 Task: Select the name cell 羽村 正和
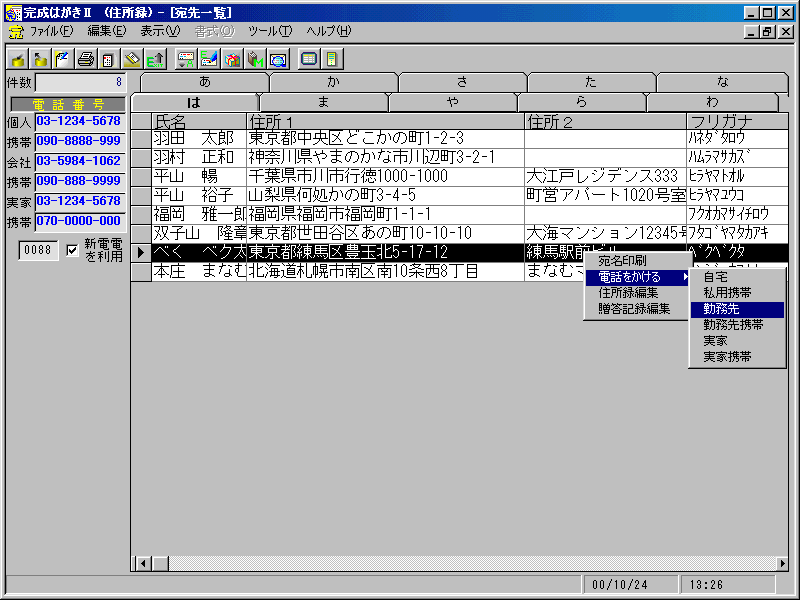[x=199, y=158]
